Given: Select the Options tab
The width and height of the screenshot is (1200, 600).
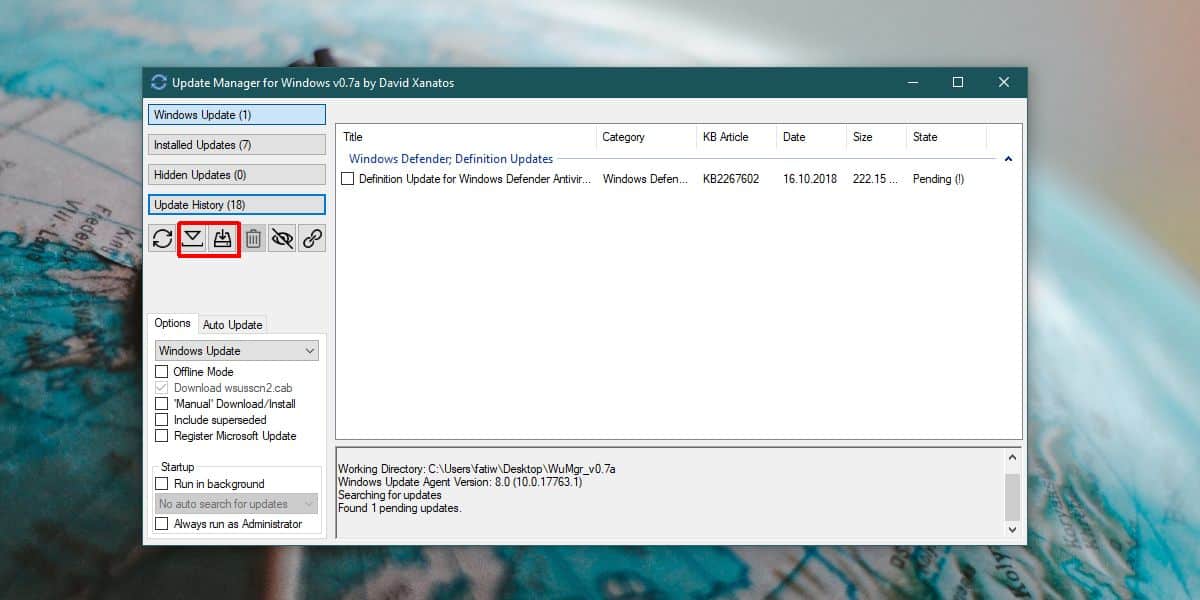Looking at the screenshot, I should tap(173, 323).
